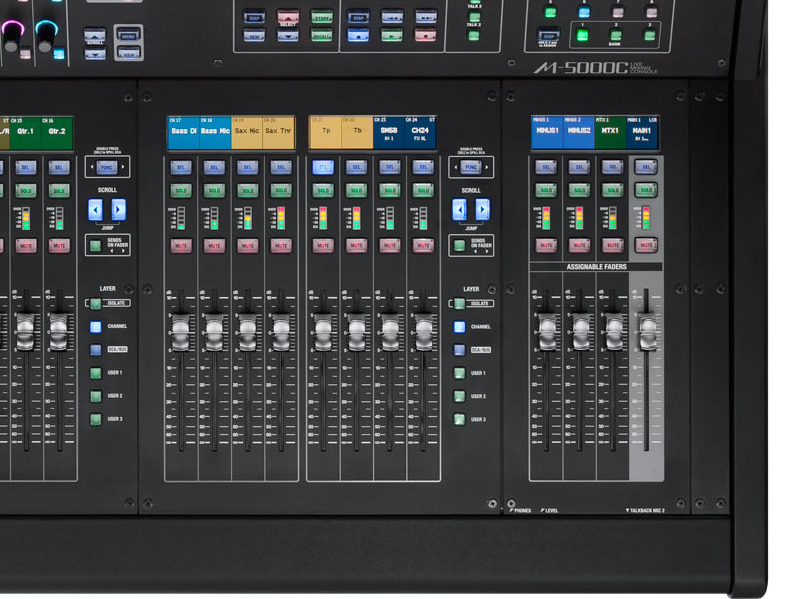Toggle SENDS ON FADER beside CH24
The width and height of the screenshot is (807, 599).
coord(459,245)
